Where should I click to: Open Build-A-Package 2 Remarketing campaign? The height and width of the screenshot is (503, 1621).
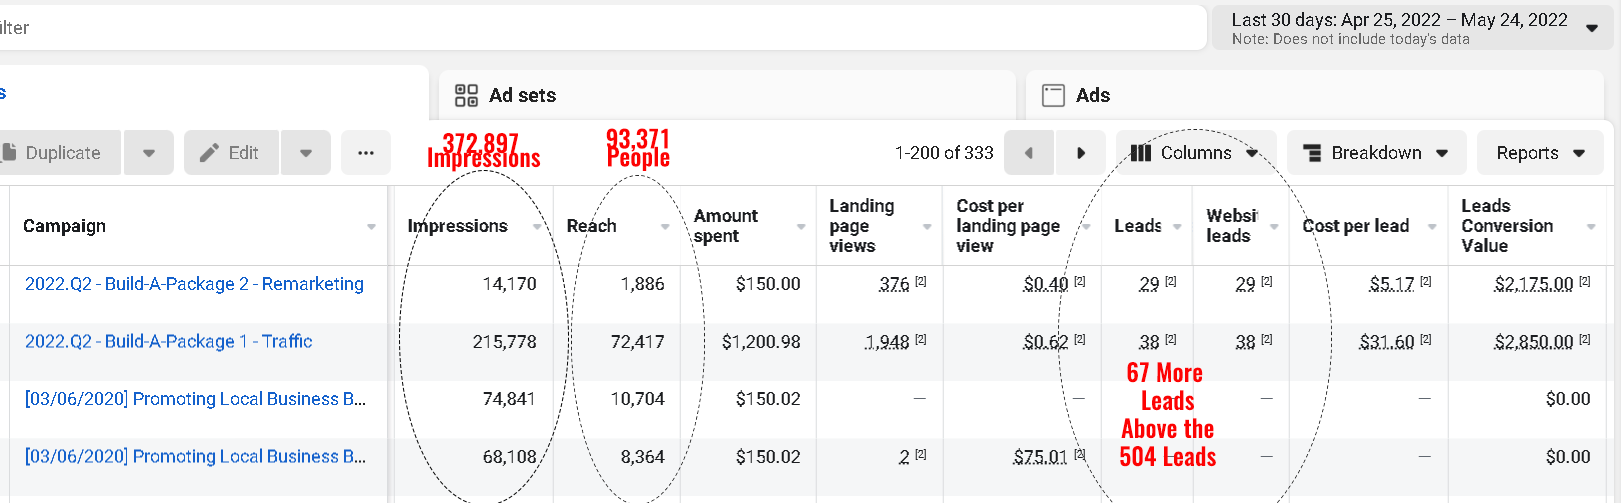[x=194, y=284]
